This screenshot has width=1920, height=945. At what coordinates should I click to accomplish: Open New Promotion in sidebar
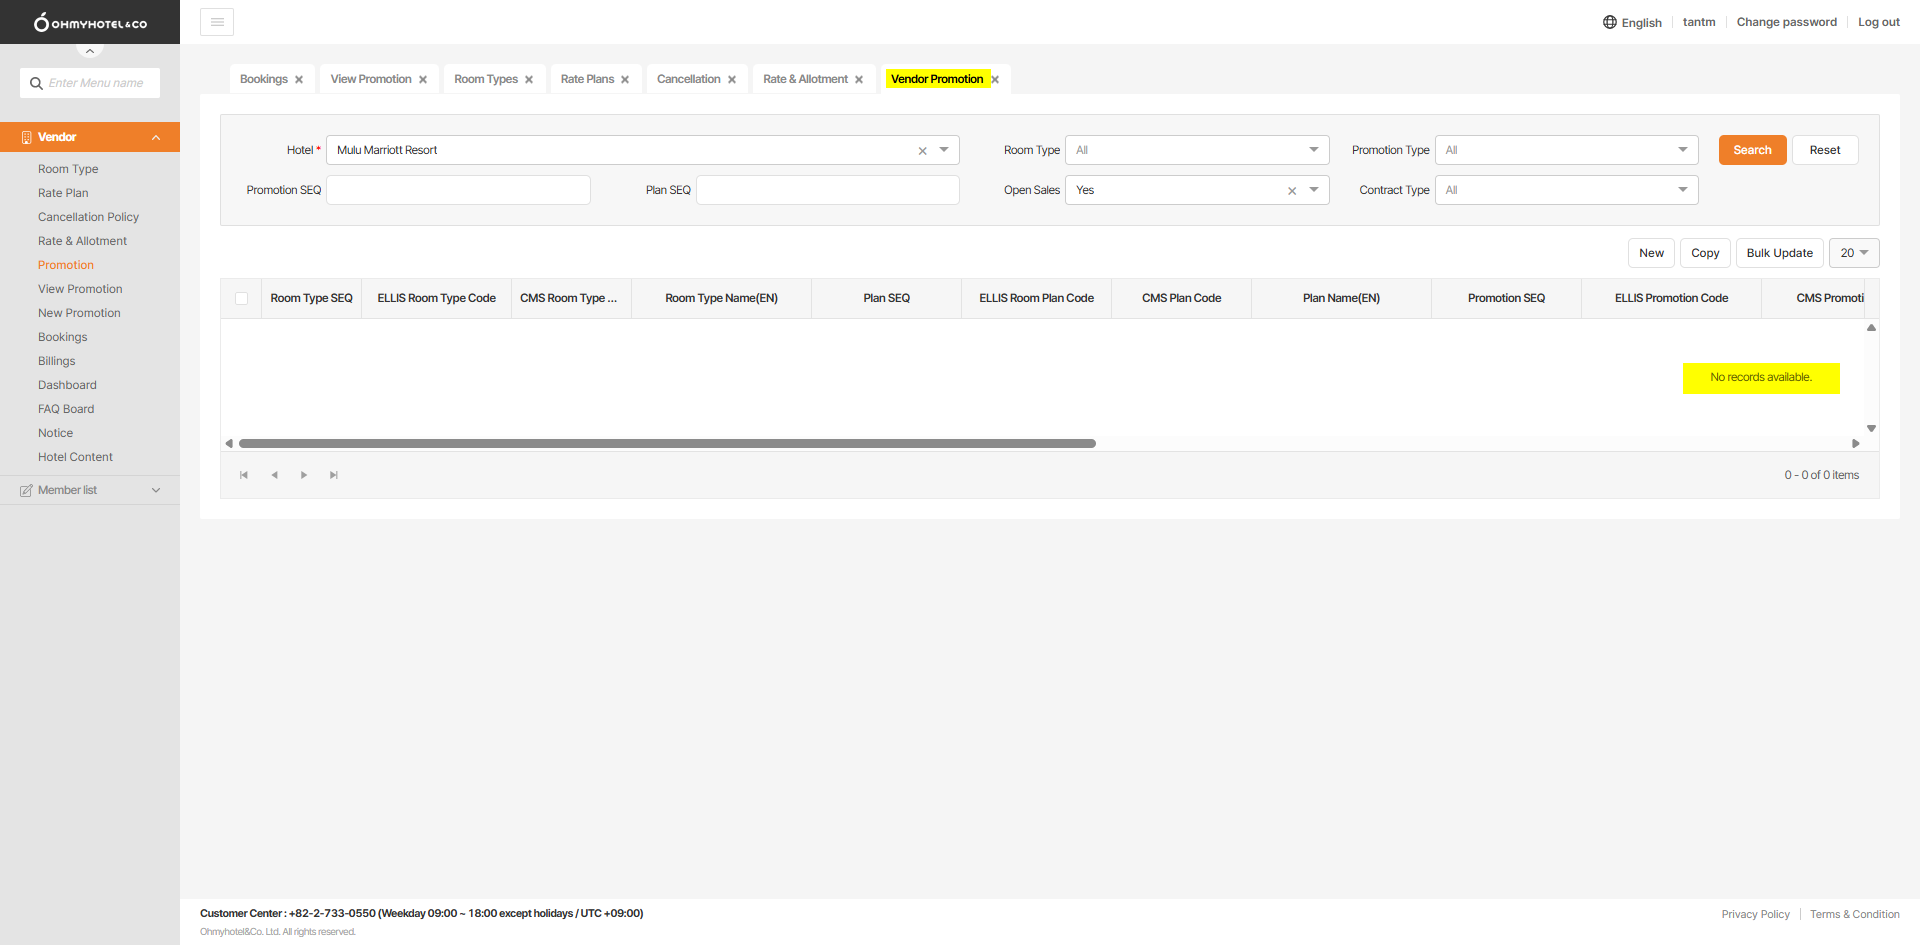(79, 313)
